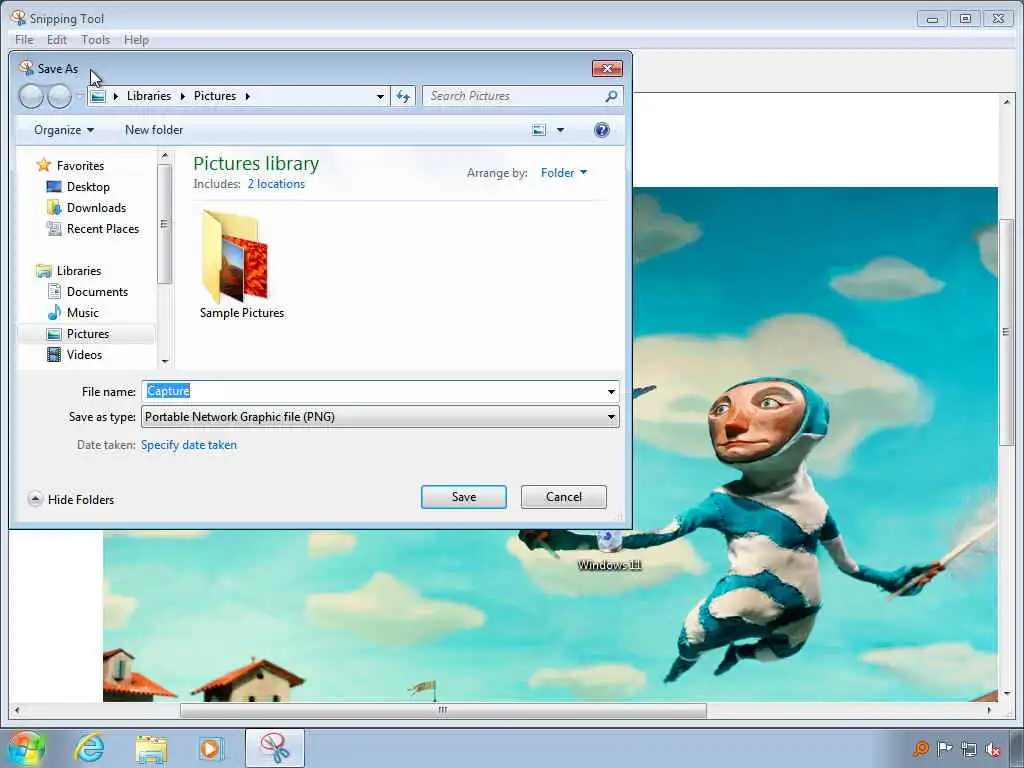Click the Change your view icon
Viewport: 1024px width, 768px height.
539,130
